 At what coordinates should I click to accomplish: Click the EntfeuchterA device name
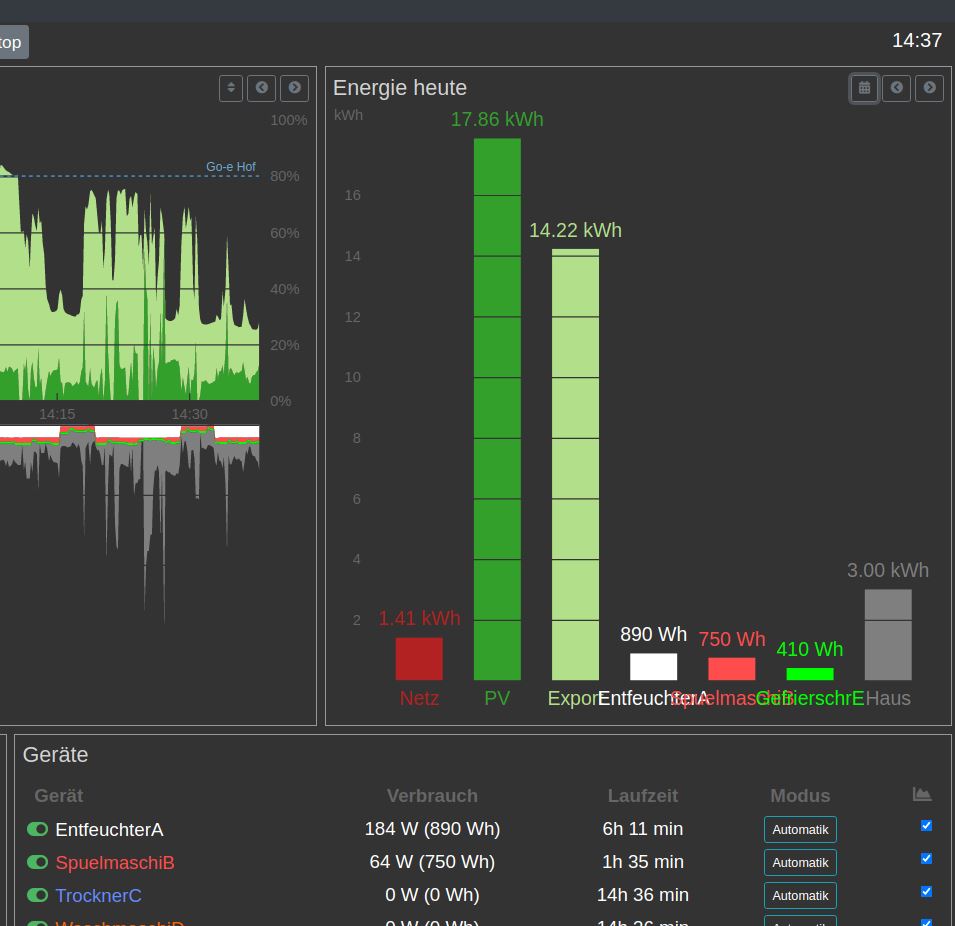pos(109,830)
